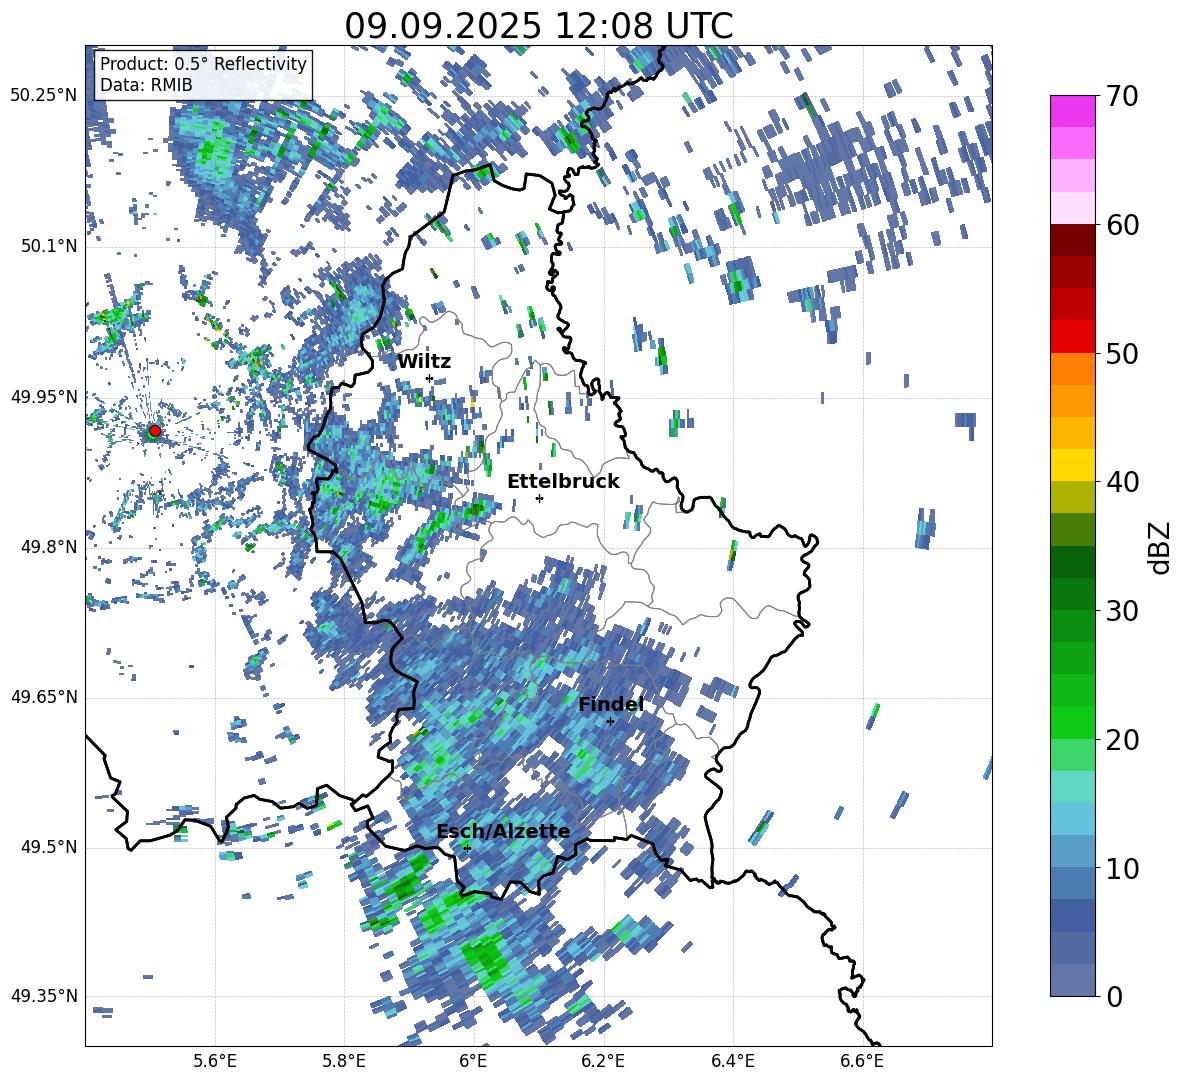
Task: Click the red radar location marker
Action: [x=154, y=431]
